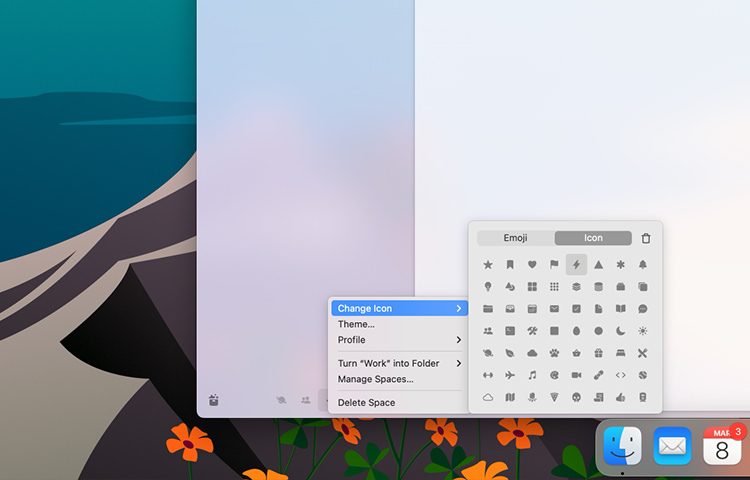Pick the shopping basket icon
This screenshot has height=480, width=750.
(x=576, y=353)
